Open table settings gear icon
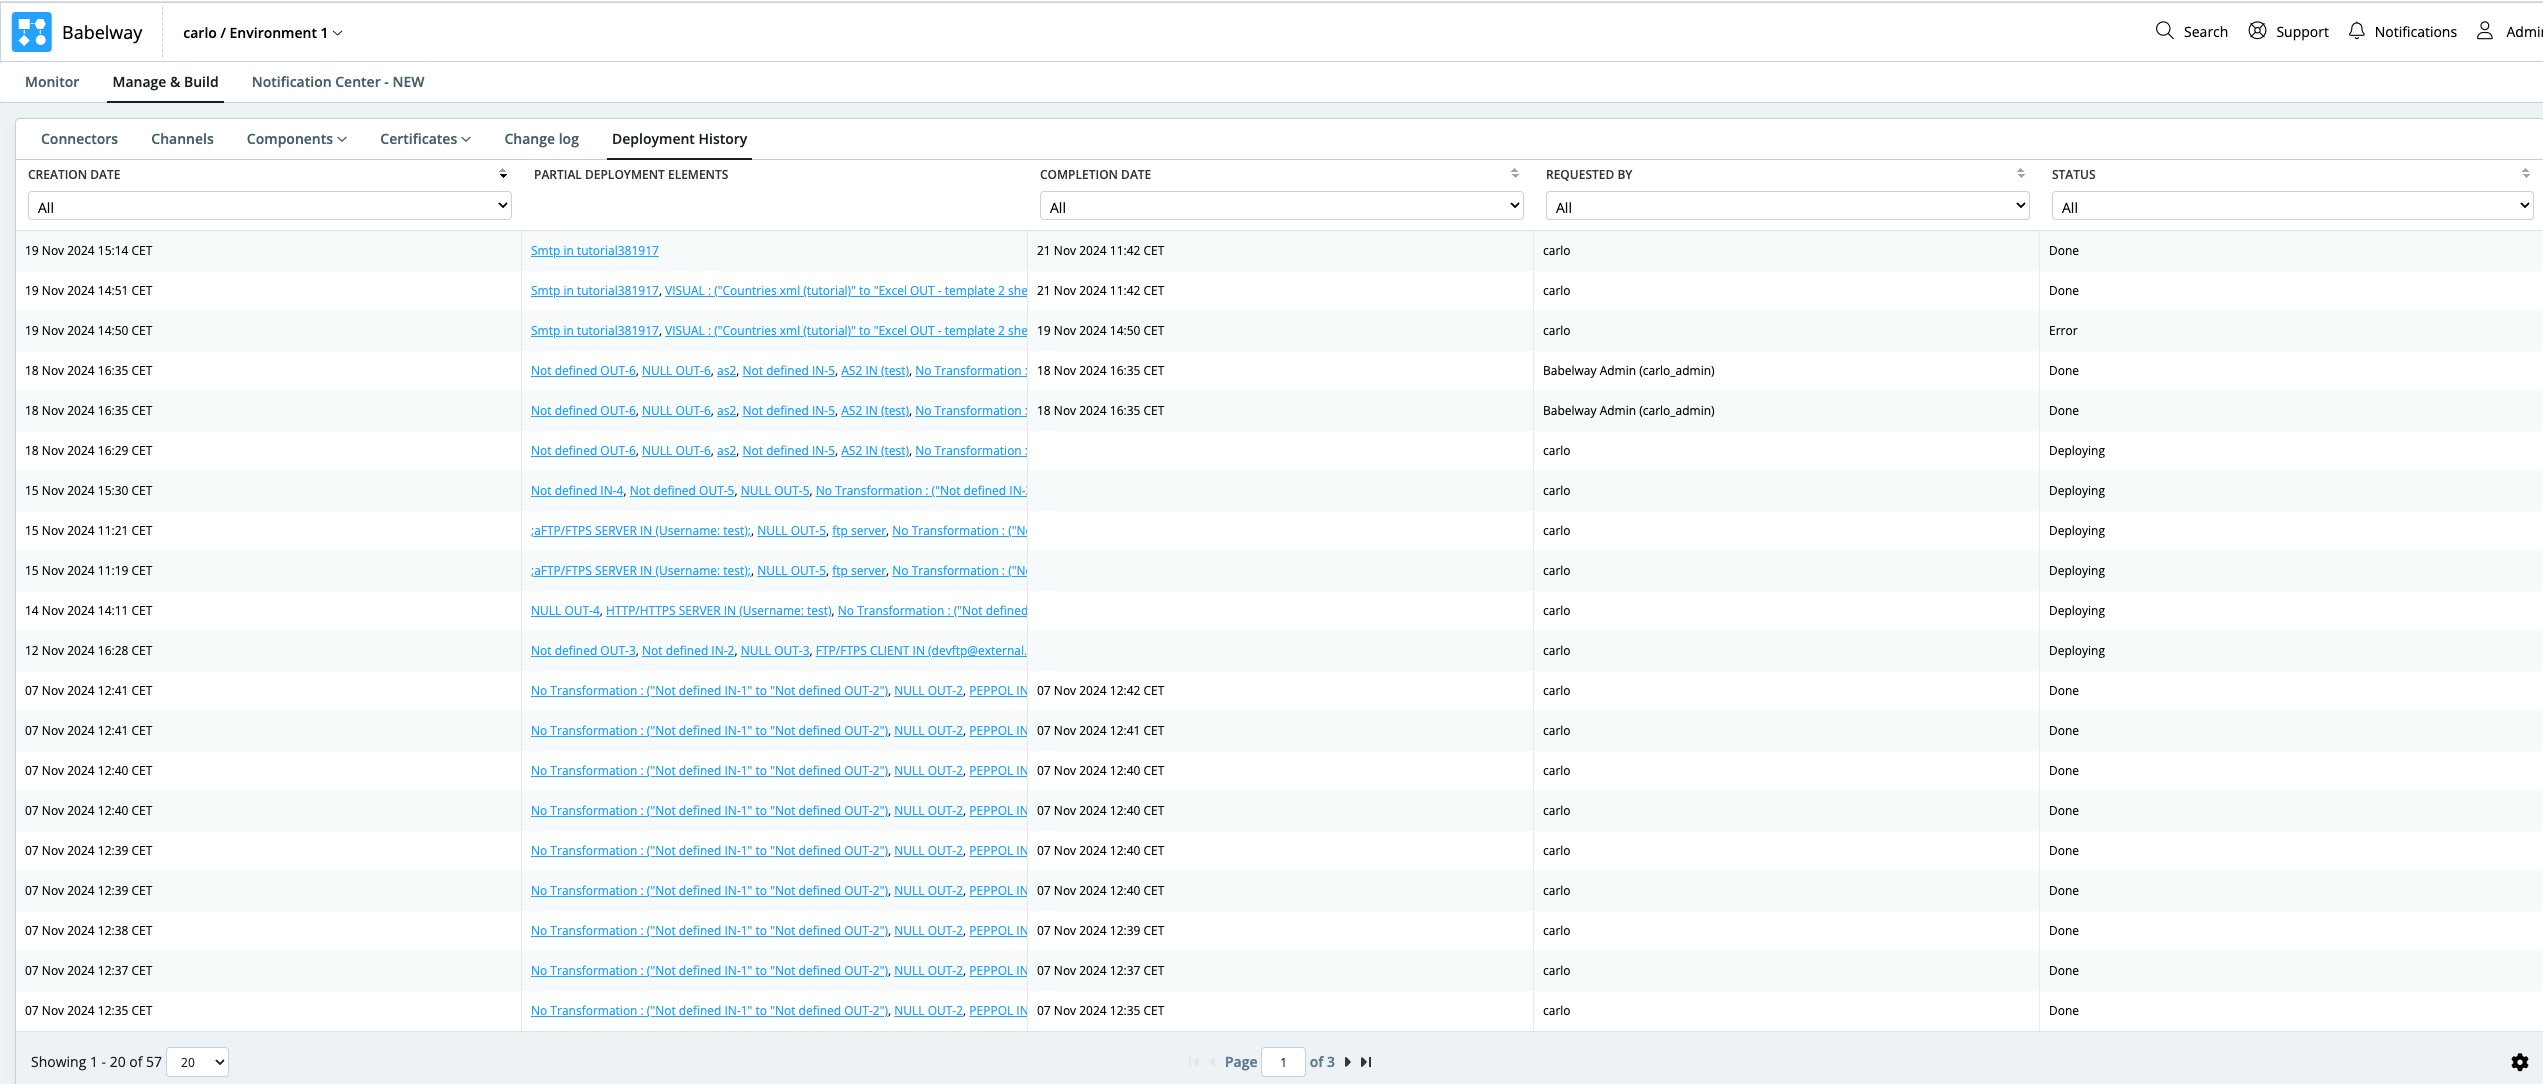This screenshot has width=2543, height=1084. [2519, 1062]
